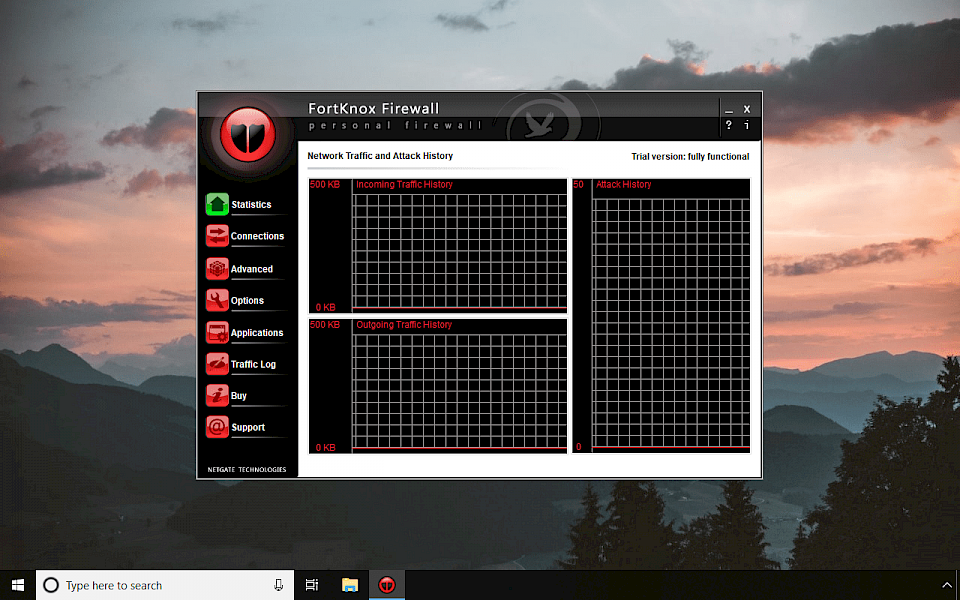
Task: Click the Incoming Traffic History graph
Action: click(x=438, y=246)
